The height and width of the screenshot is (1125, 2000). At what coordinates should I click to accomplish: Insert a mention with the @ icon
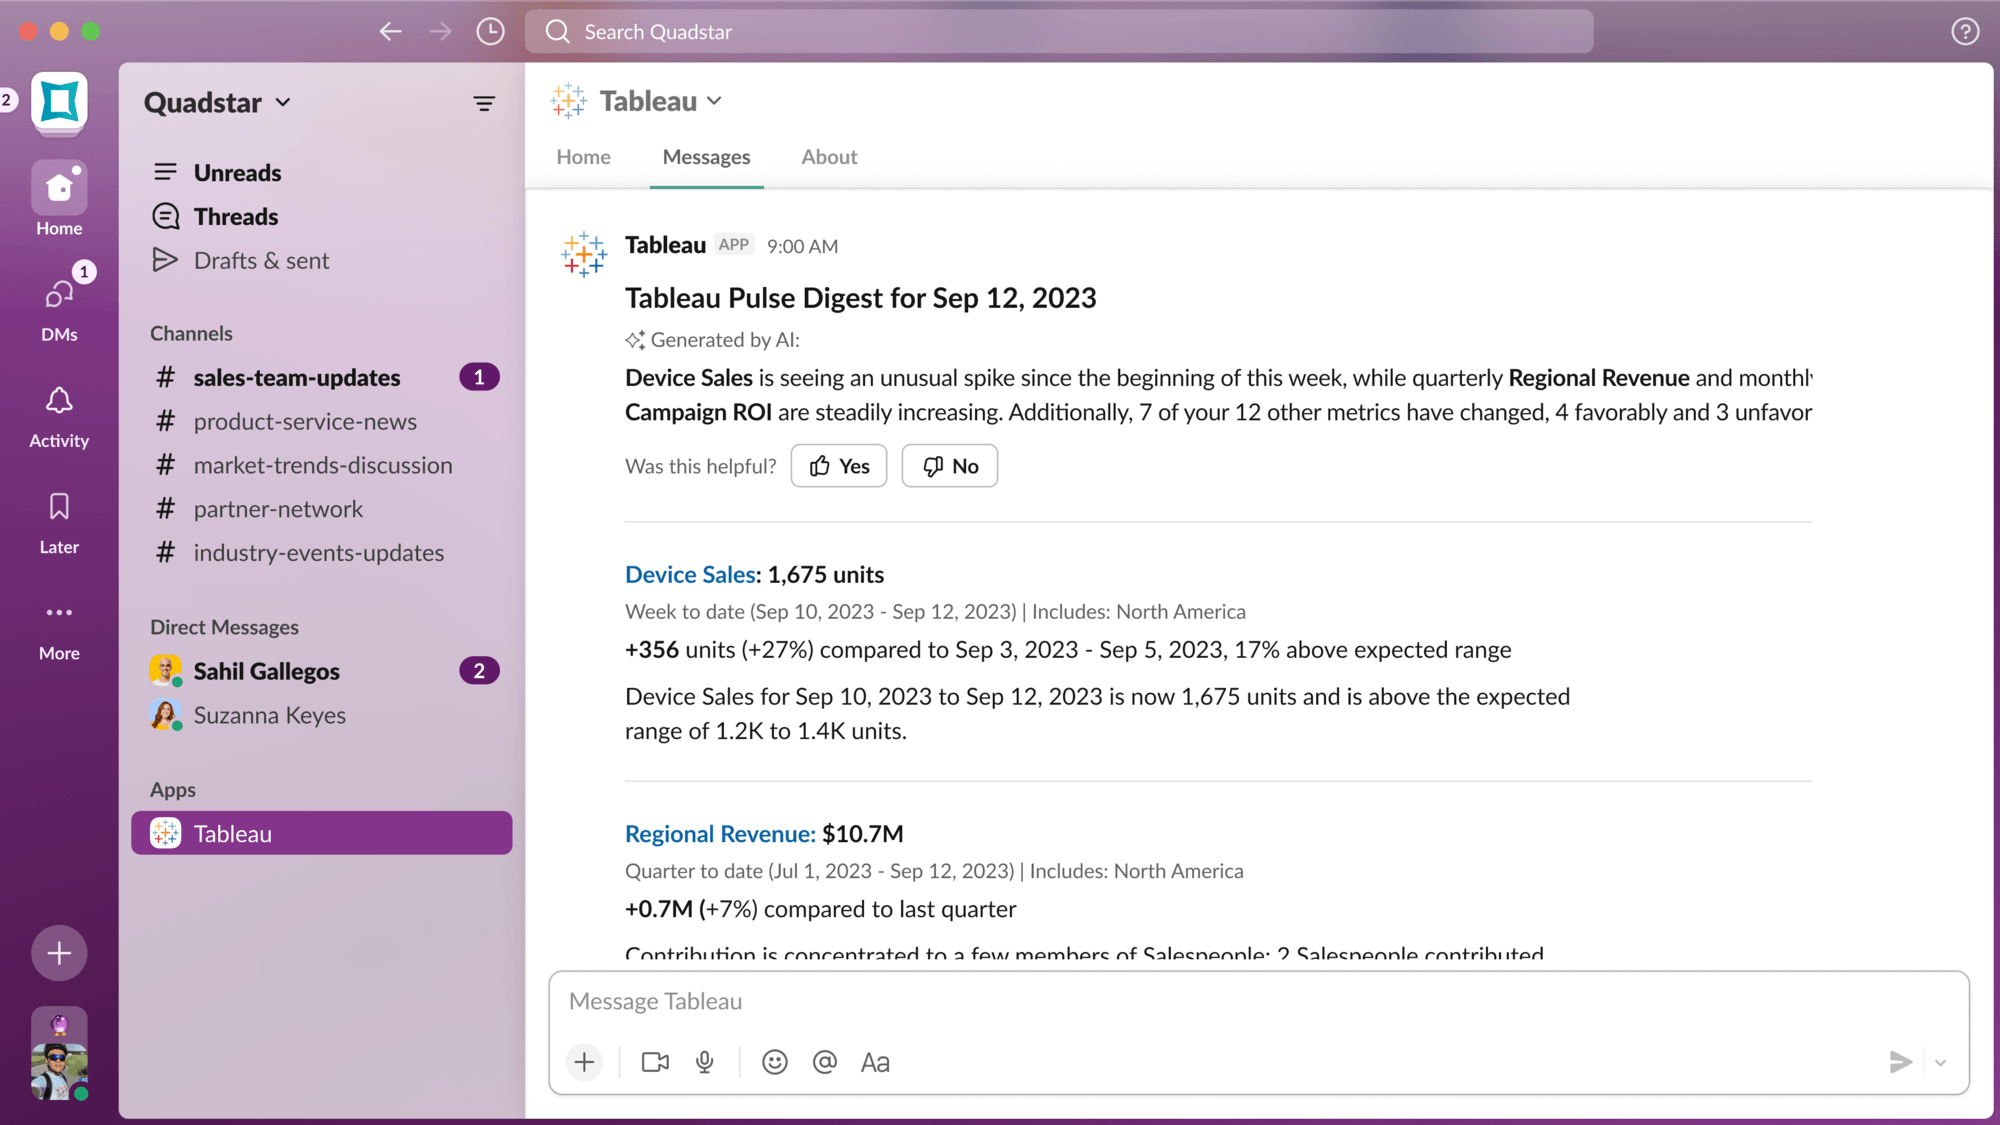click(x=824, y=1062)
